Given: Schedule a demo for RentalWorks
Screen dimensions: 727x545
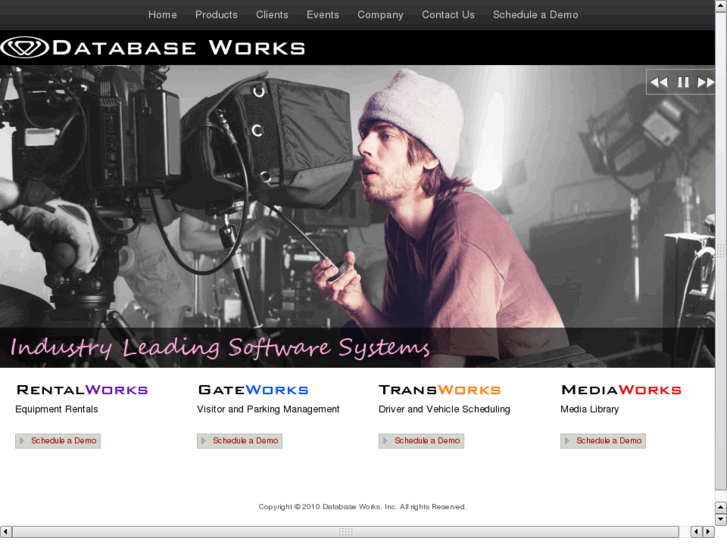Looking at the screenshot, I should pos(58,441).
